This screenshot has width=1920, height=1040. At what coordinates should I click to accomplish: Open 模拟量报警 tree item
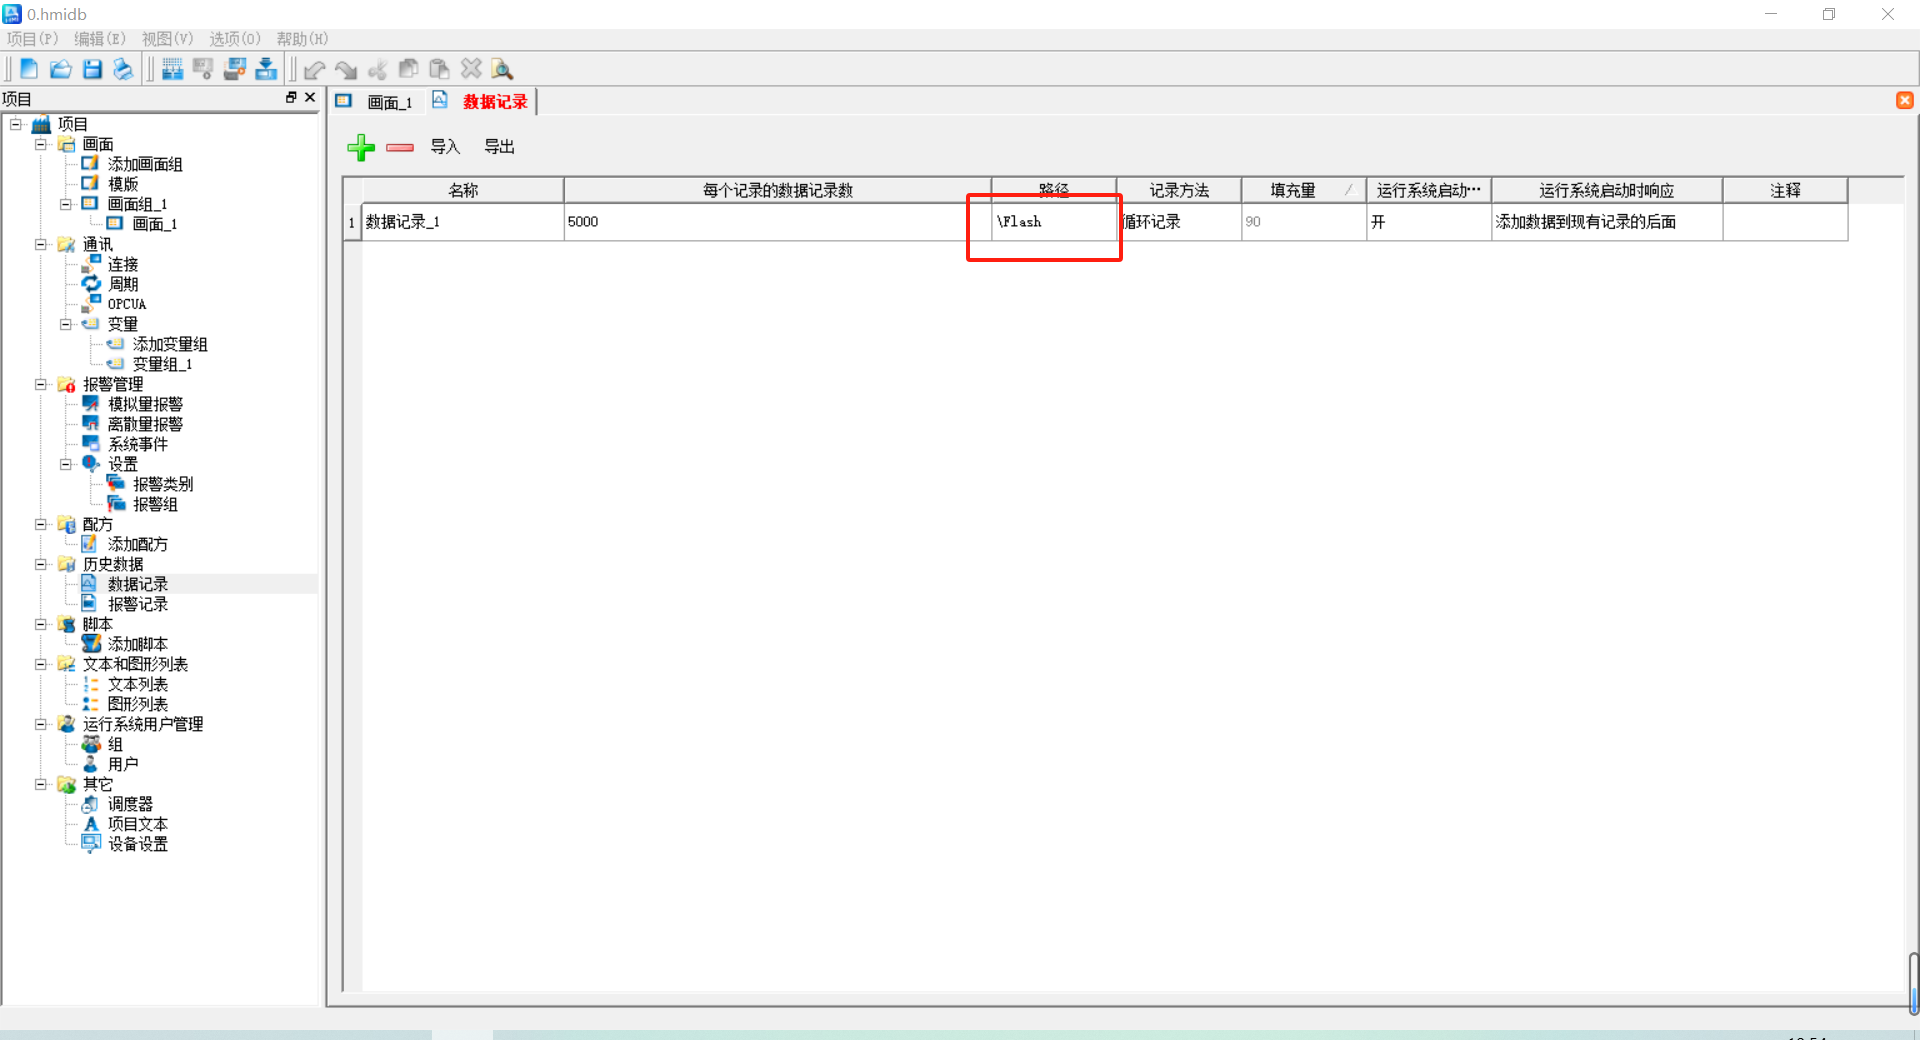[145, 404]
